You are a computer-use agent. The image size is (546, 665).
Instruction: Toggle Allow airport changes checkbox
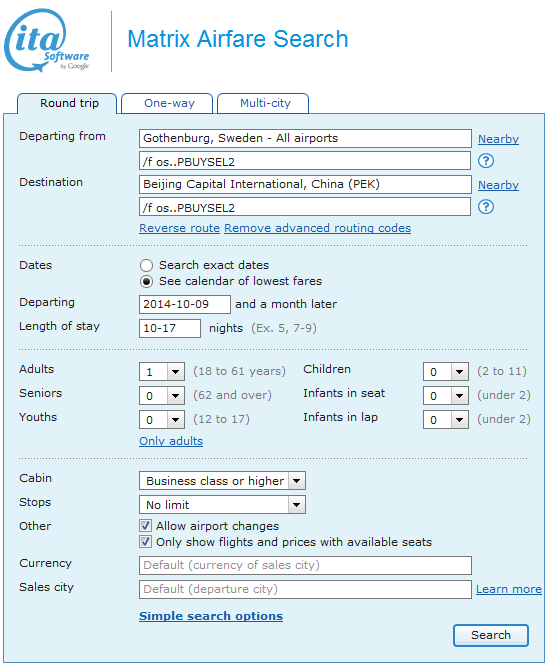(145, 526)
